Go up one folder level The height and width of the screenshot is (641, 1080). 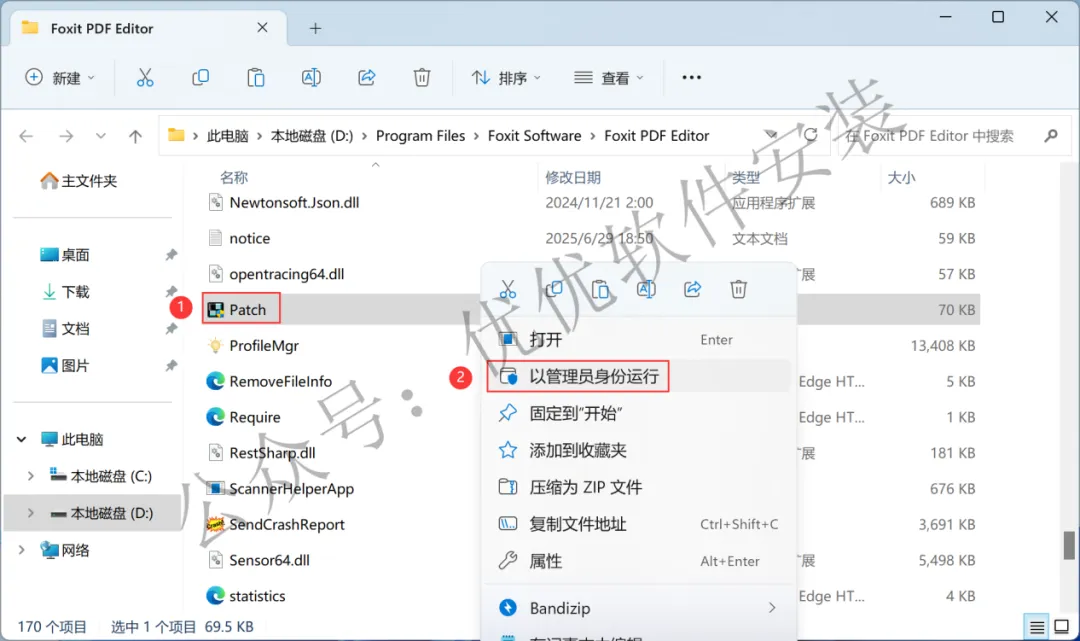click(136, 136)
